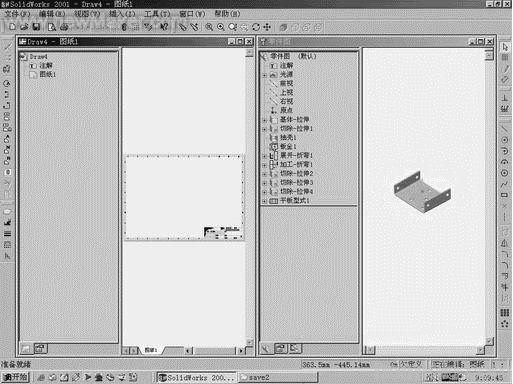513x384 pixels.
Task: Click the Draw4 root icon in drawing tree
Action: click(23, 57)
